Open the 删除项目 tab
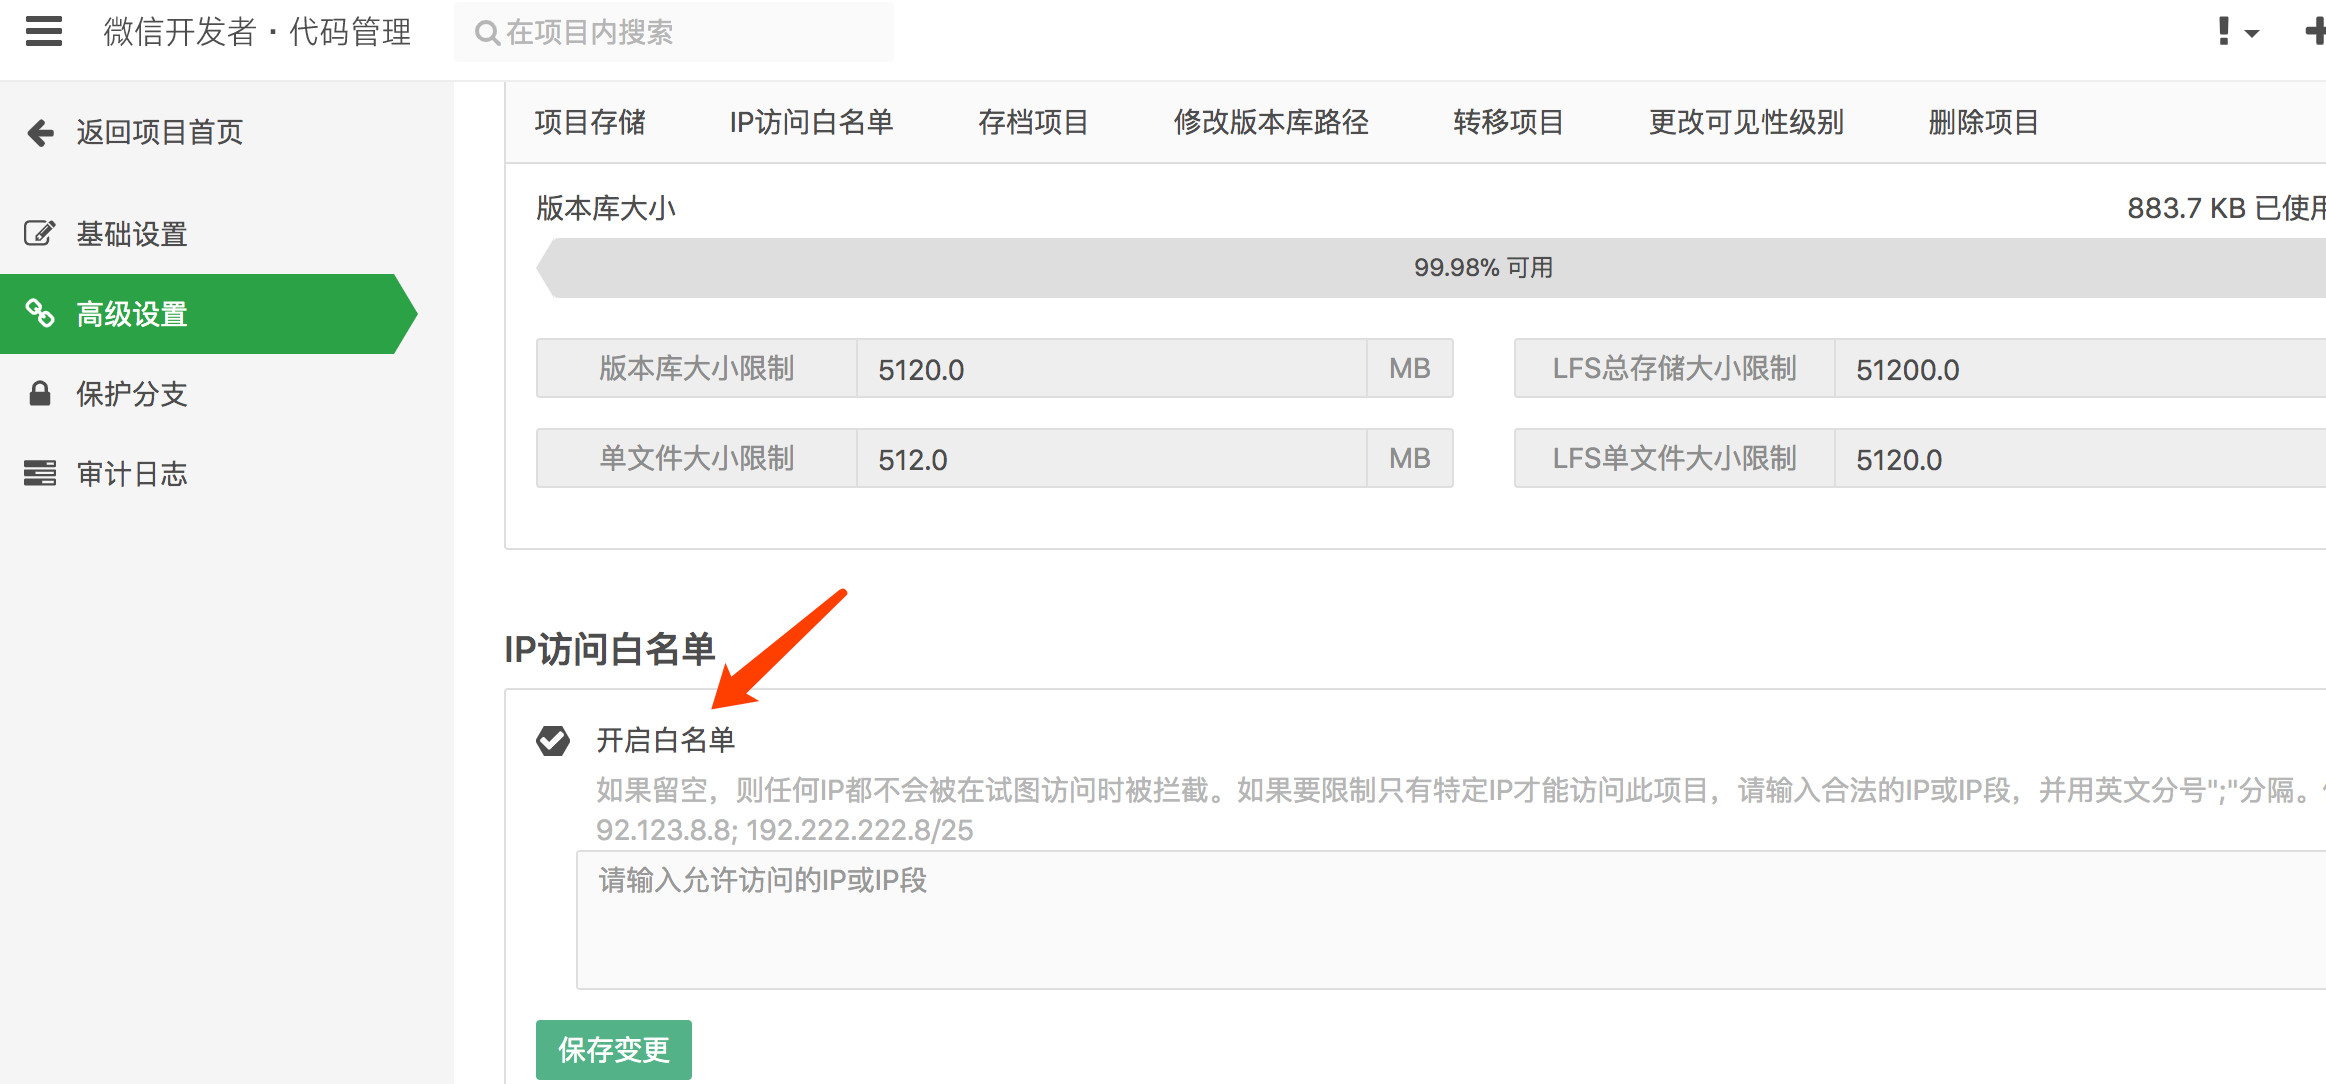 click(1983, 122)
